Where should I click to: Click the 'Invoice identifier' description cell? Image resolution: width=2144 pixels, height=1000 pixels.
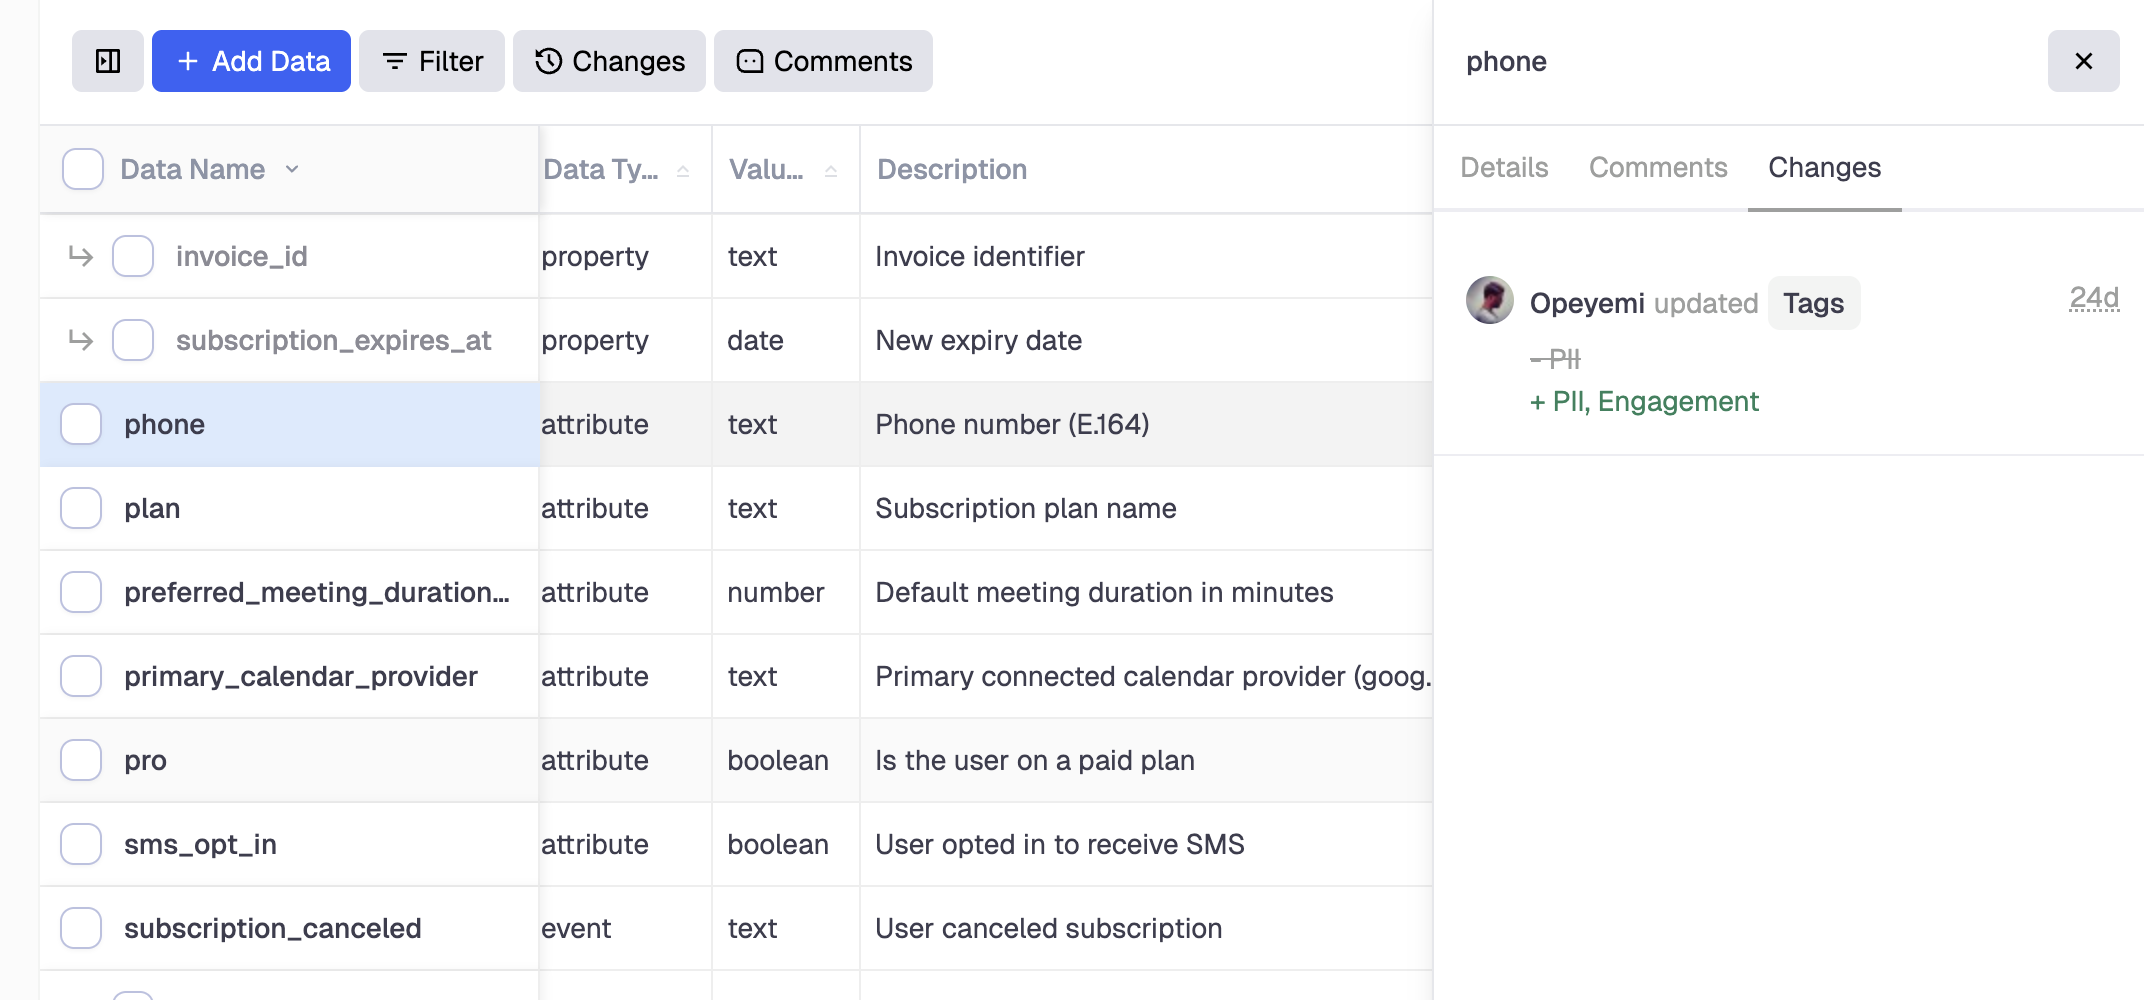[x=980, y=256]
